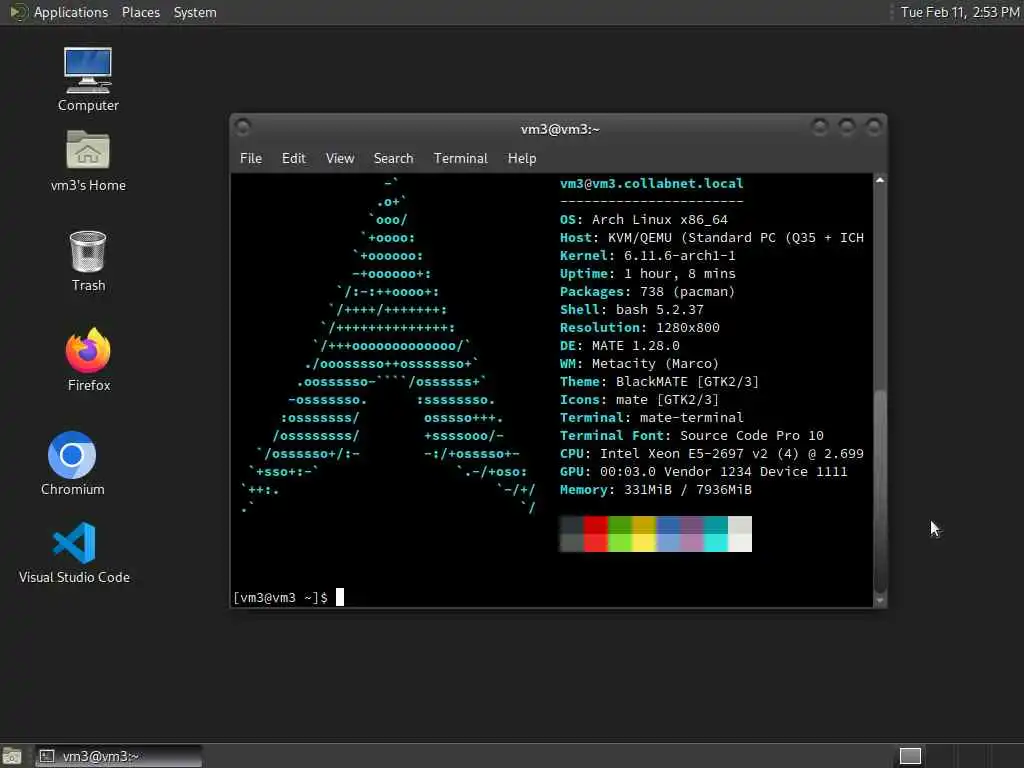Image resolution: width=1024 pixels, height=768 pixels.
Task: Open the Places menu
Action: (x=140, y=12)
